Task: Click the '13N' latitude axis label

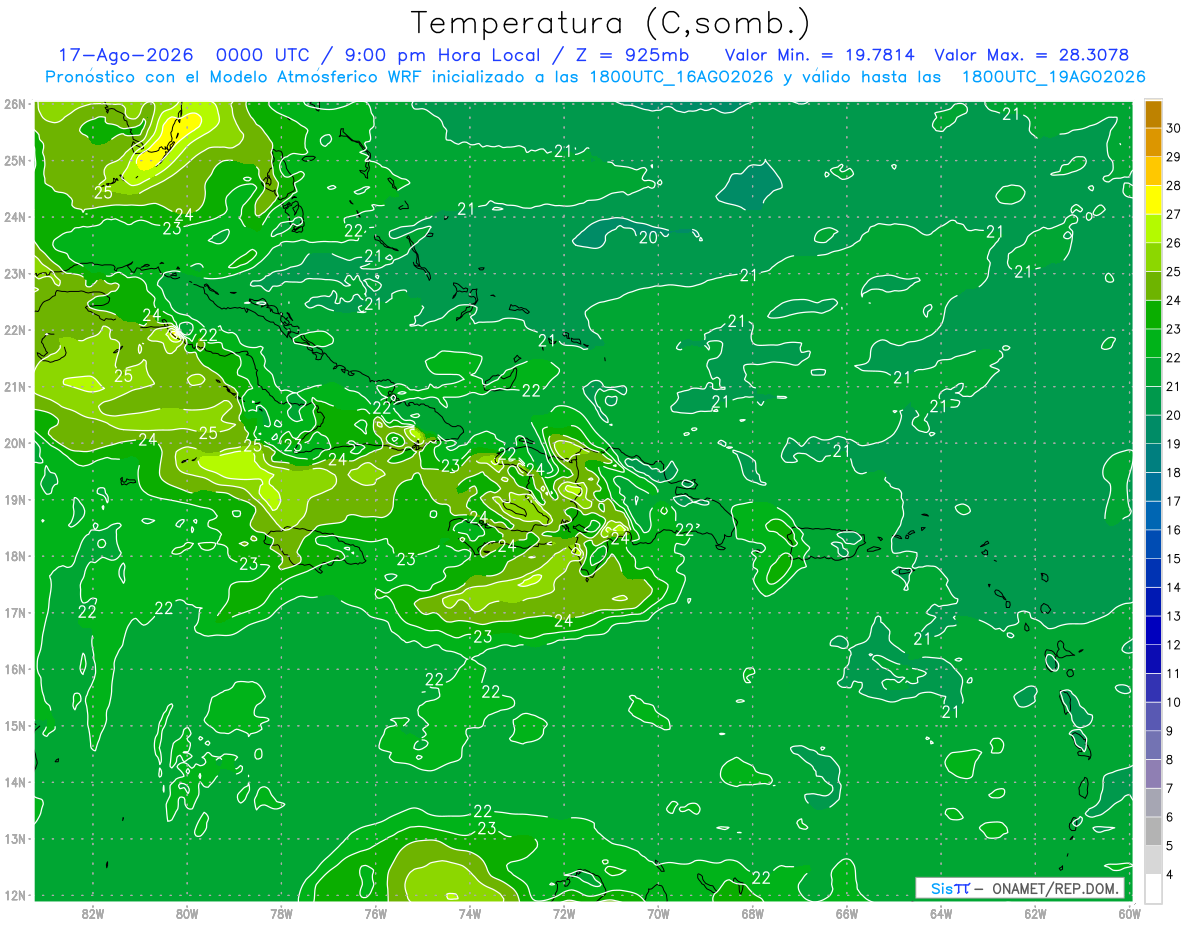Action: (14, 838)
